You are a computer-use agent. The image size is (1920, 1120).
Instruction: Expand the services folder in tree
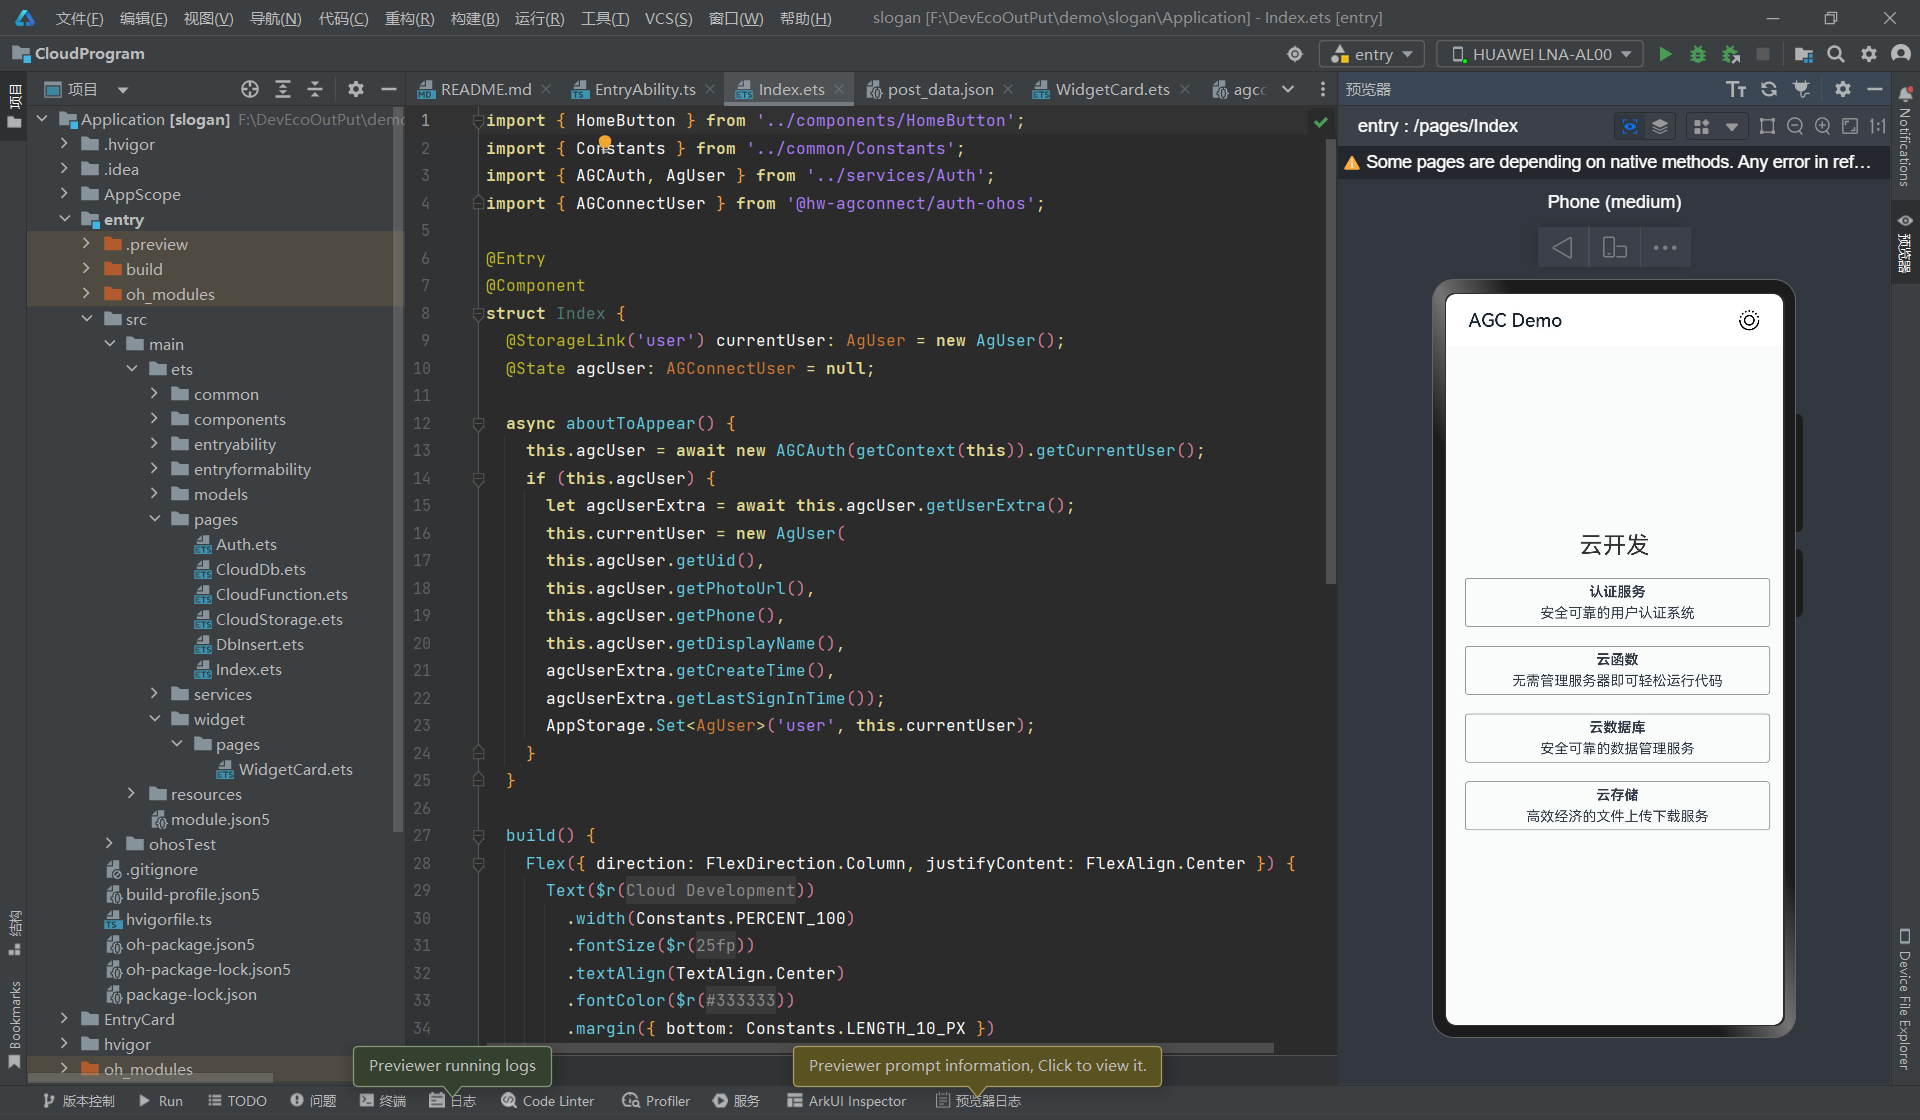(154, 694)
